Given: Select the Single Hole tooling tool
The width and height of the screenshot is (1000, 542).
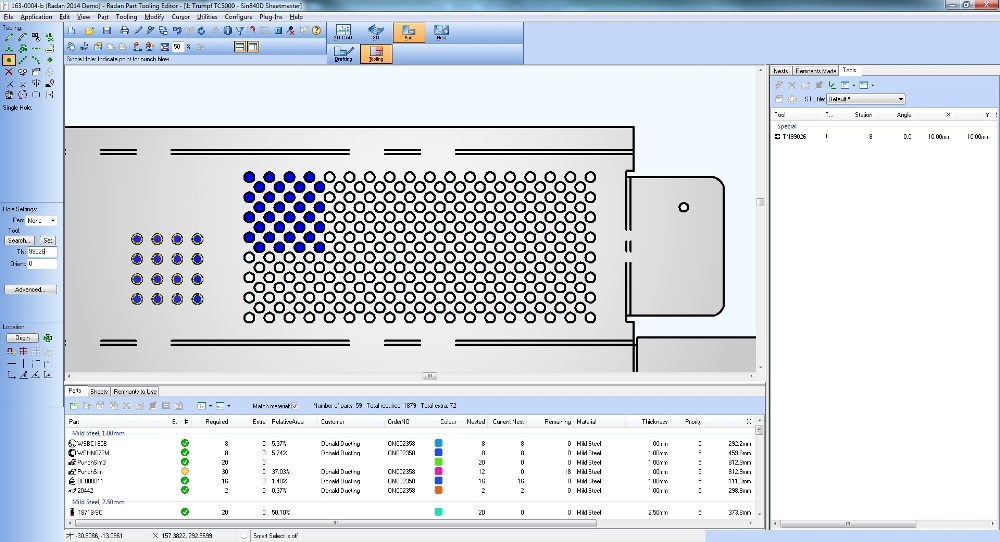Looking at the screenshot, I should [9, 60].
